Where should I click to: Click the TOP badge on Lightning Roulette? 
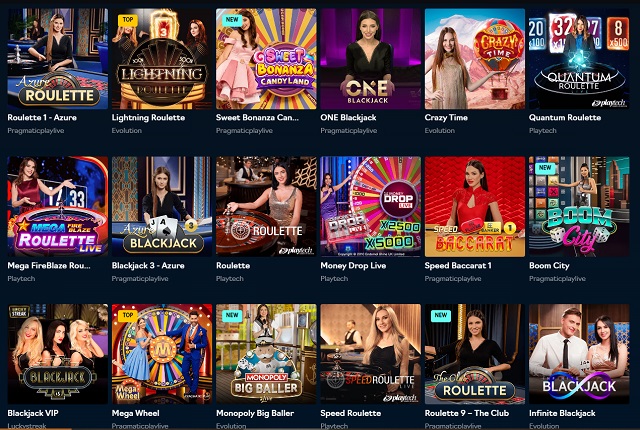coord(128,20)
